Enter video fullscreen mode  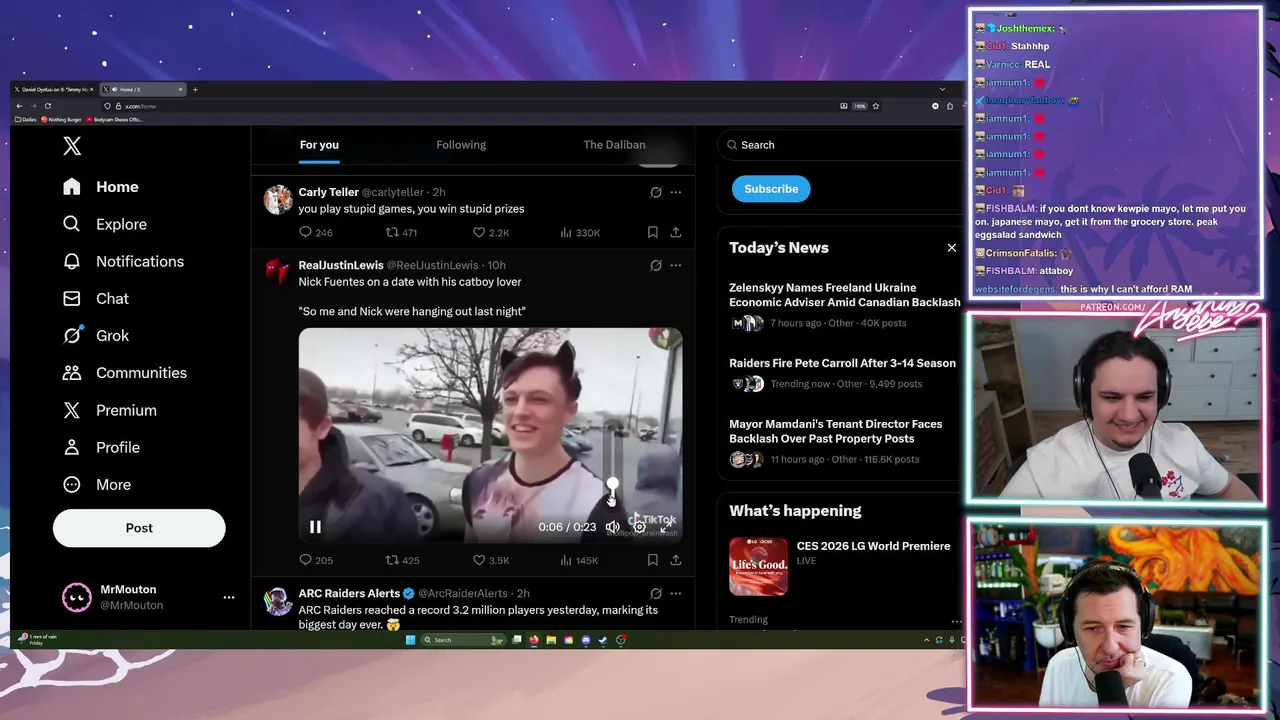click(x=665, y=527)
